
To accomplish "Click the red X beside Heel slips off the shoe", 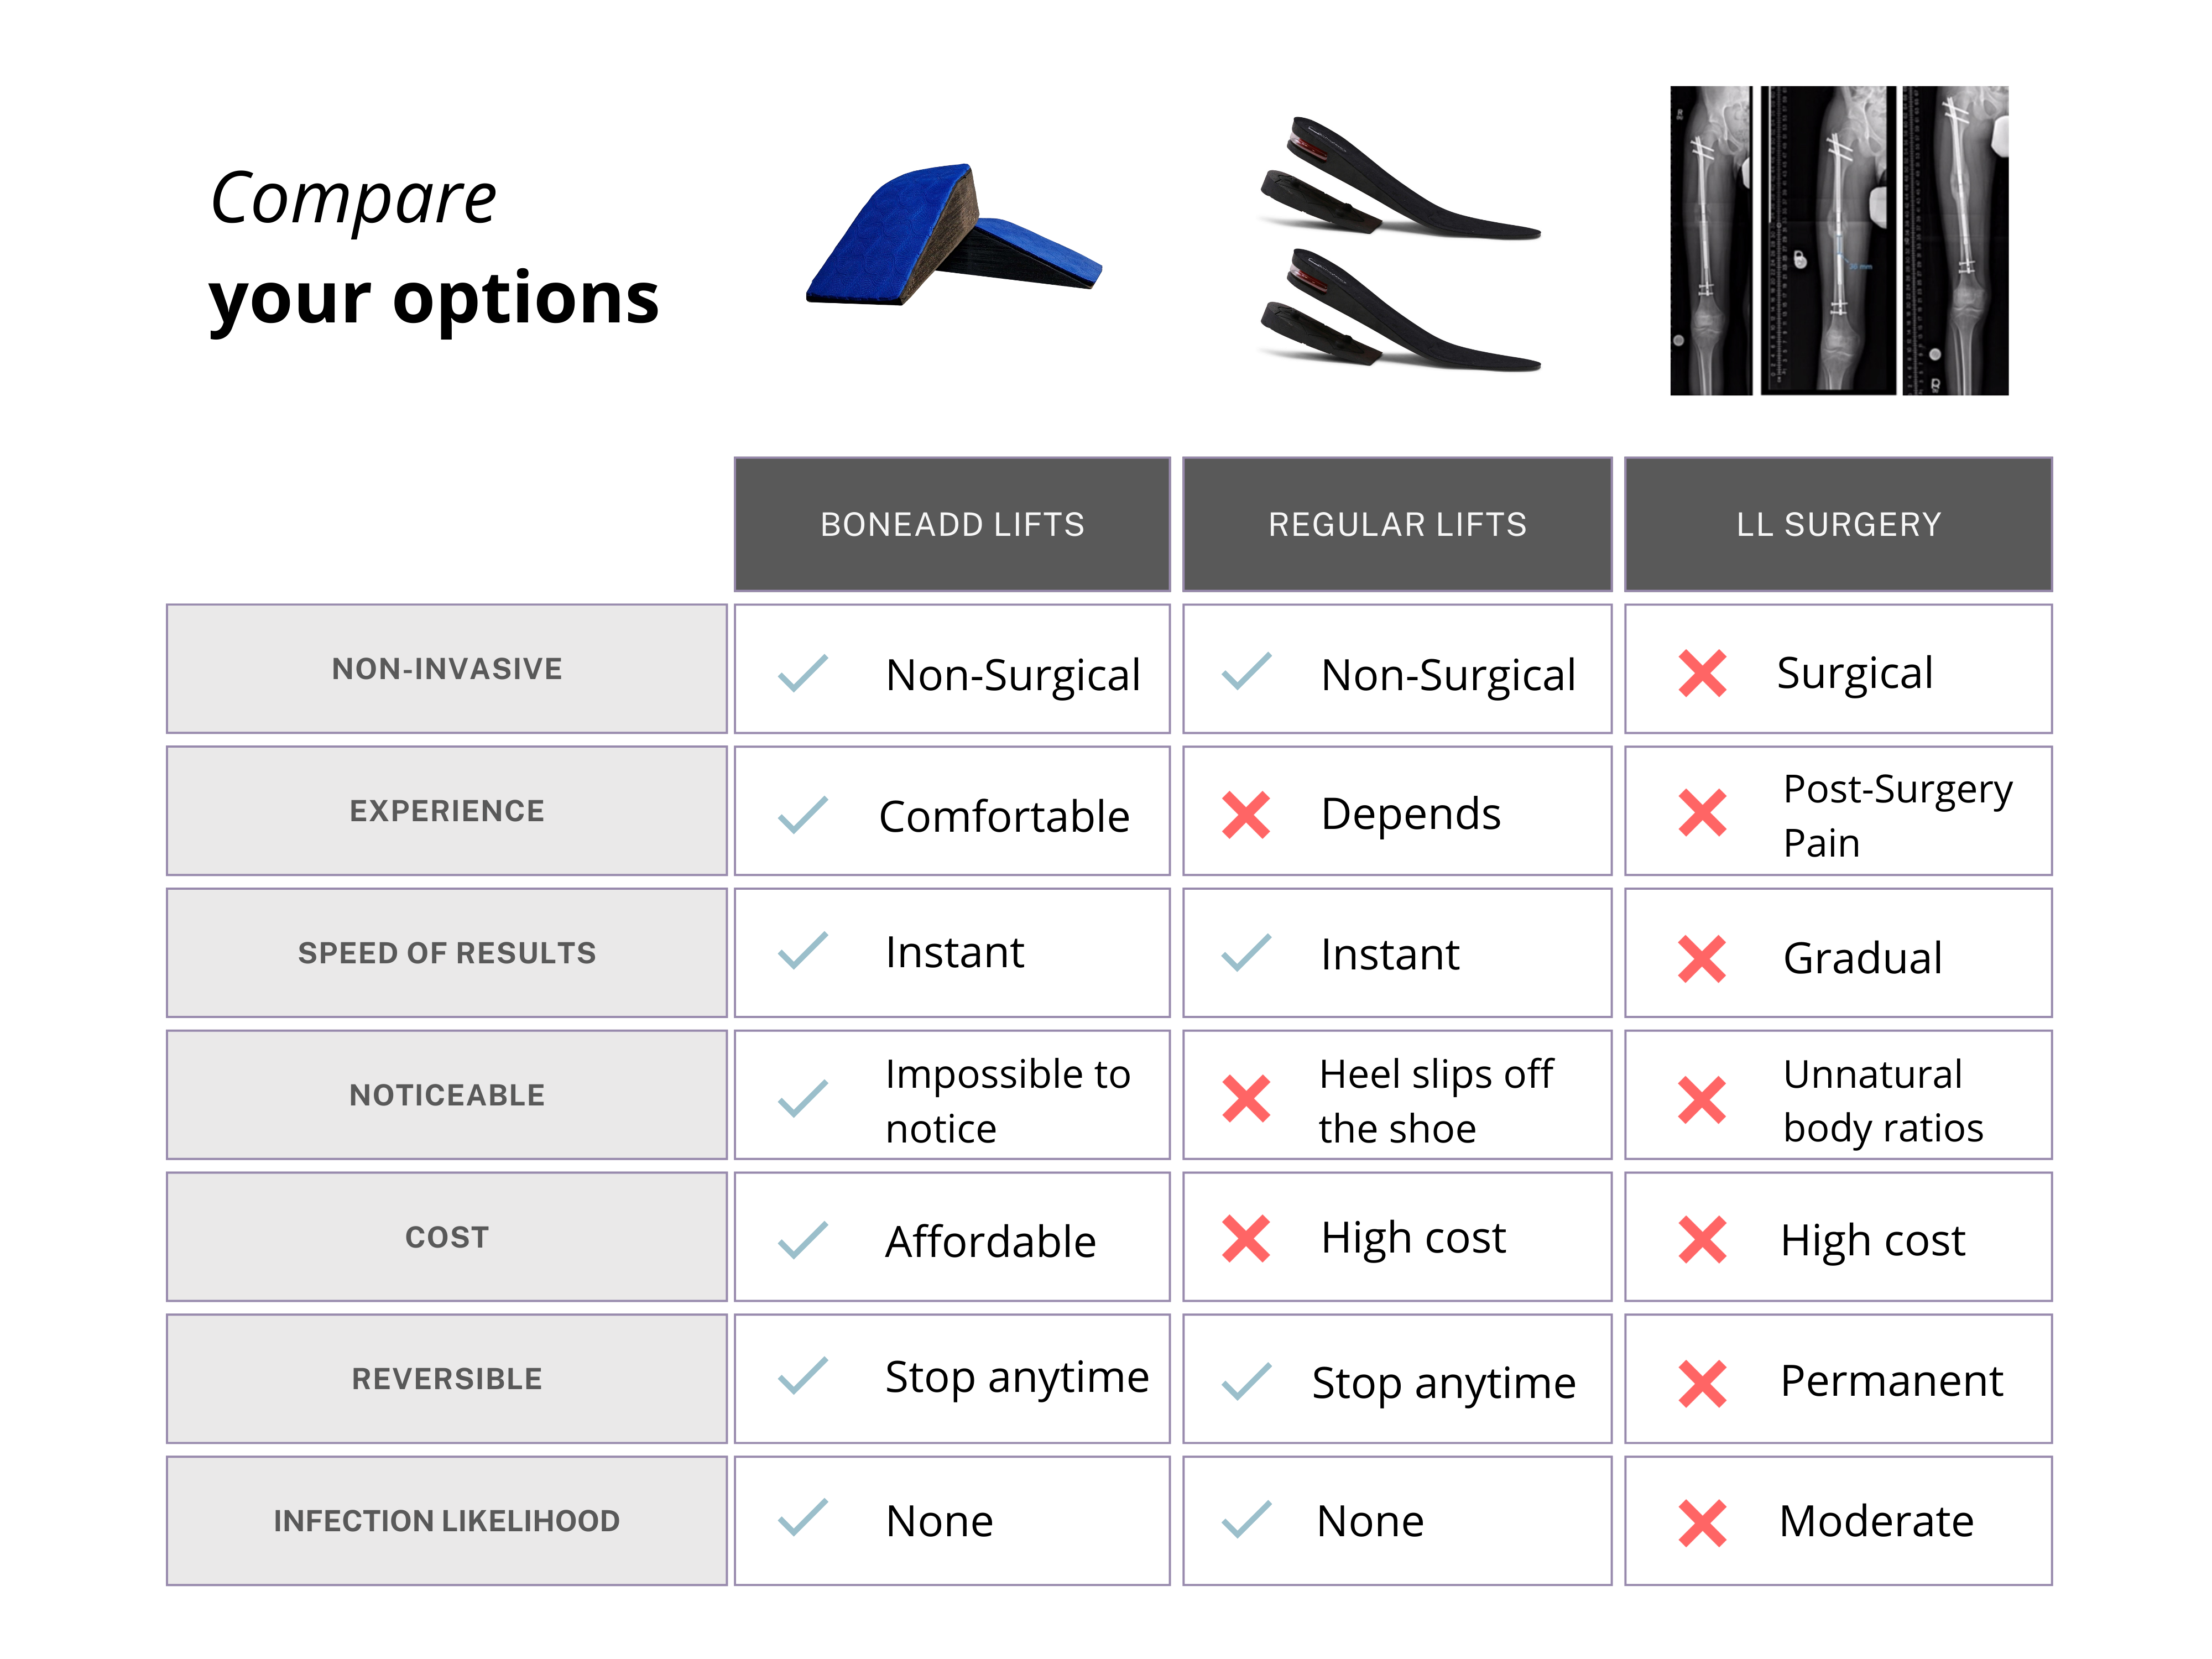I will [x=1246, y=1098].
